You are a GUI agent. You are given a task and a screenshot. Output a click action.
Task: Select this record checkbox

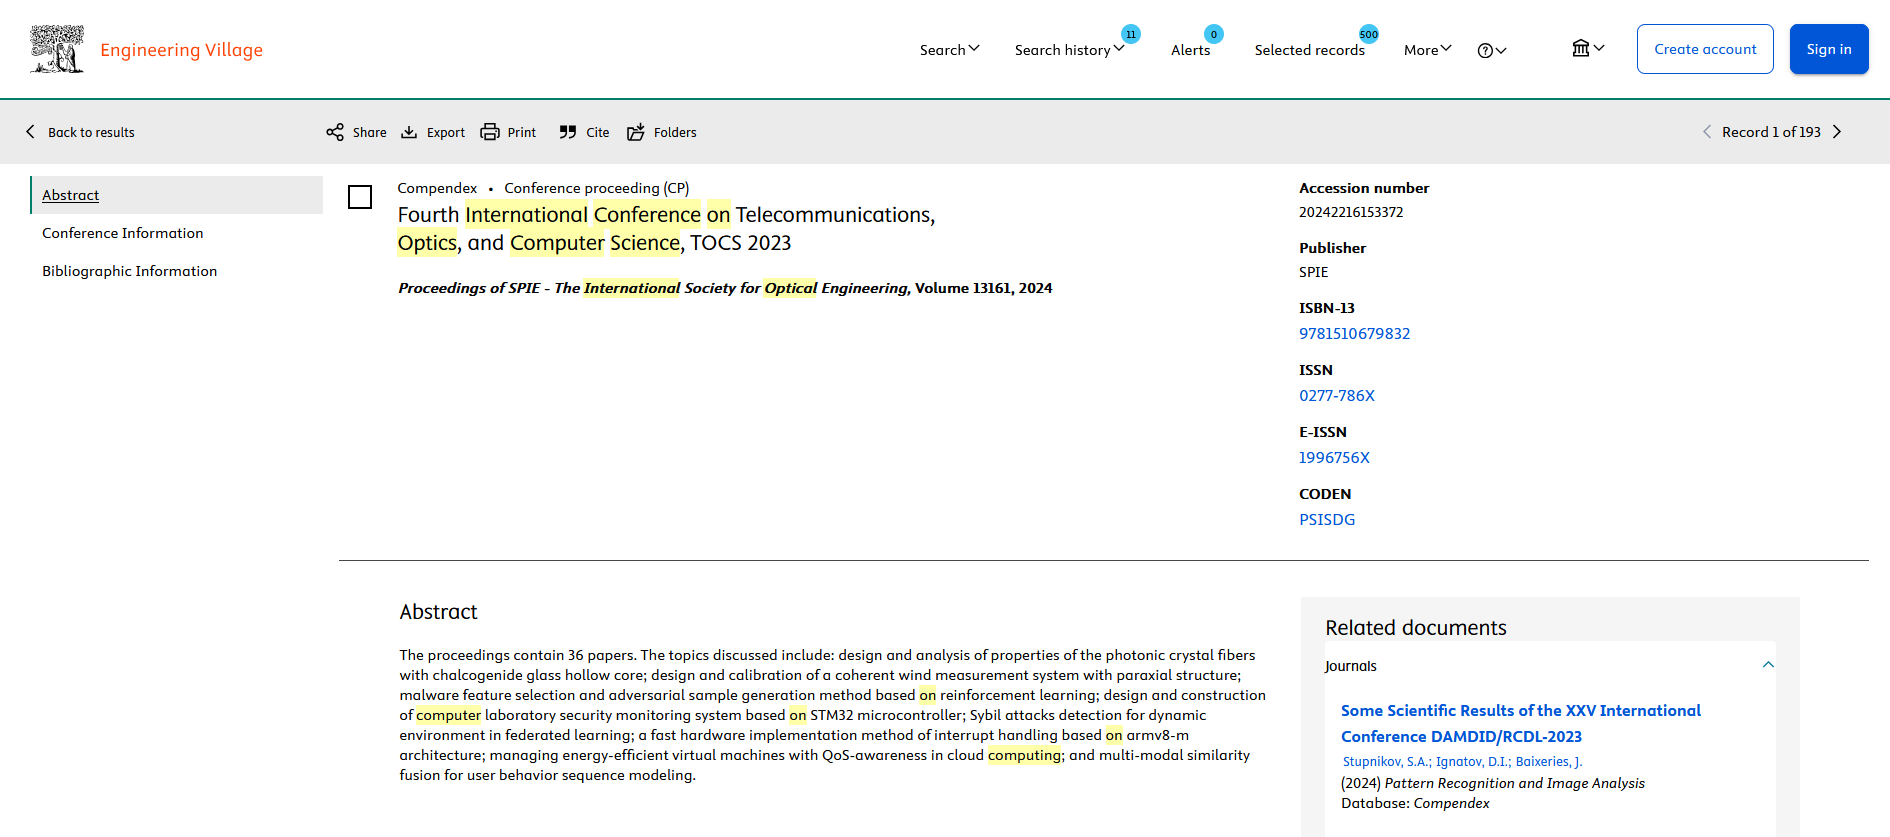pos(360,197)
